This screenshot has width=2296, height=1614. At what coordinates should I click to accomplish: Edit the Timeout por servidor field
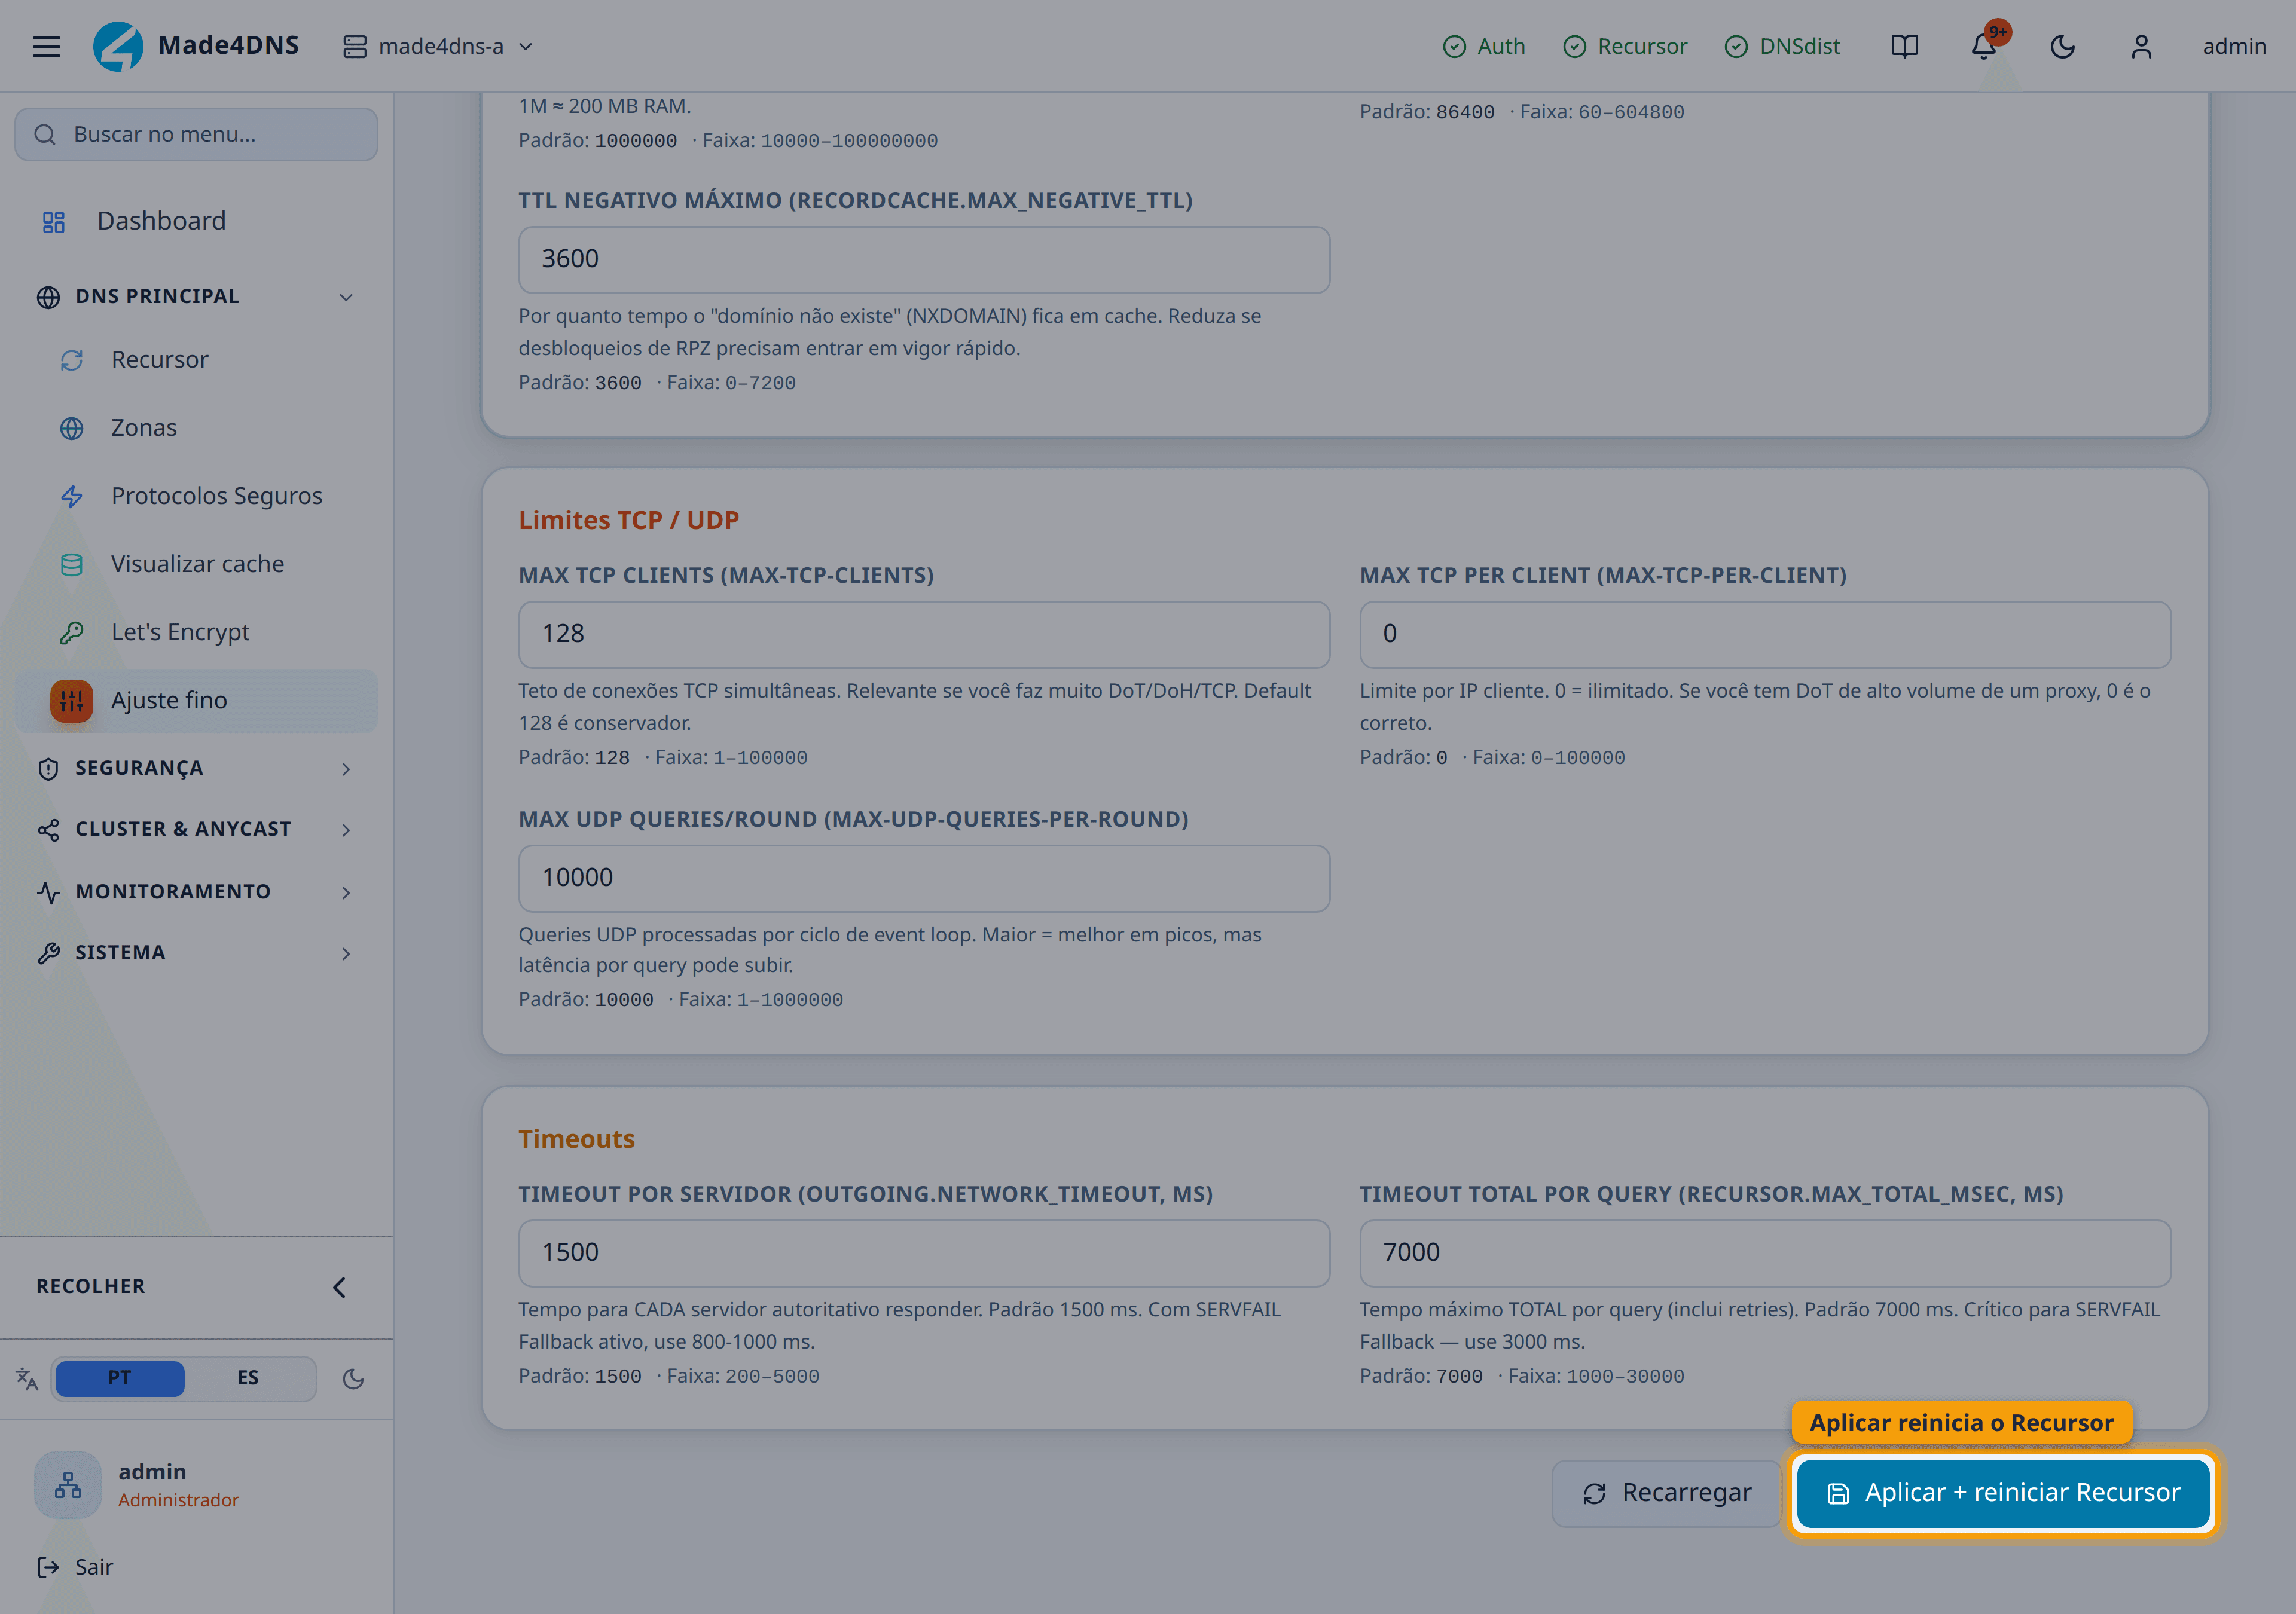(924, 1254)
